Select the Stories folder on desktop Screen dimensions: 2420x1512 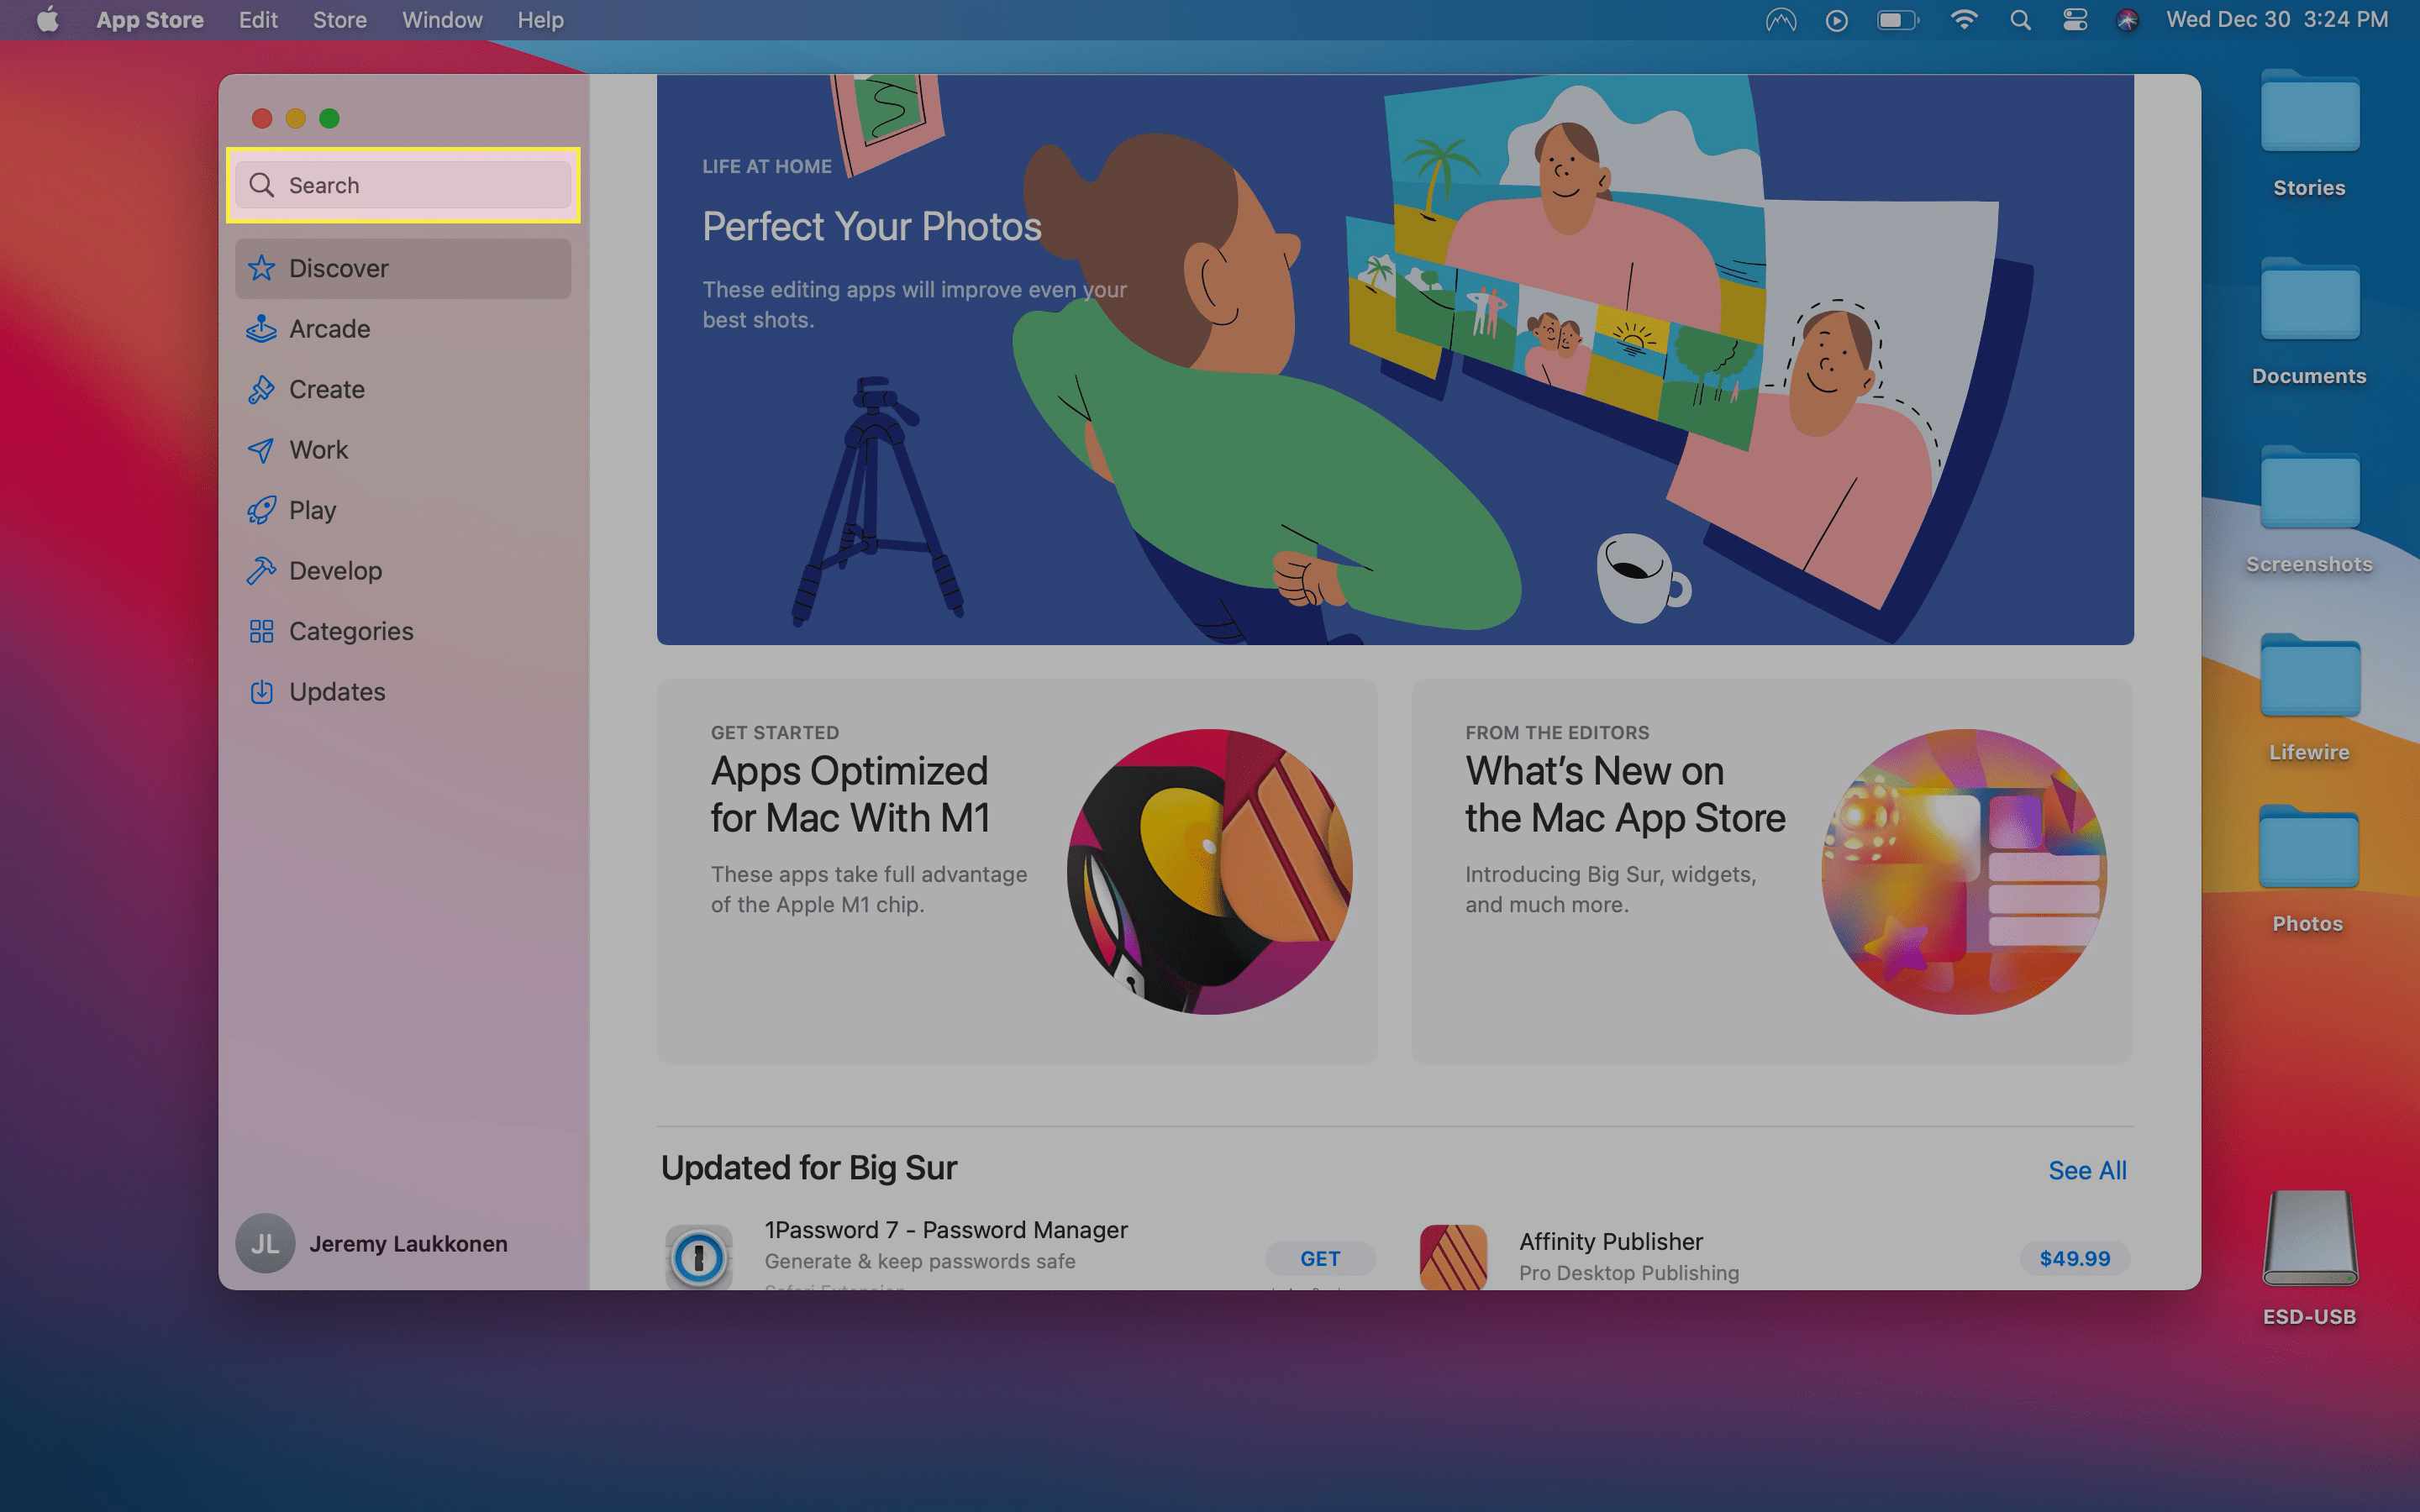click(2309, 134)
